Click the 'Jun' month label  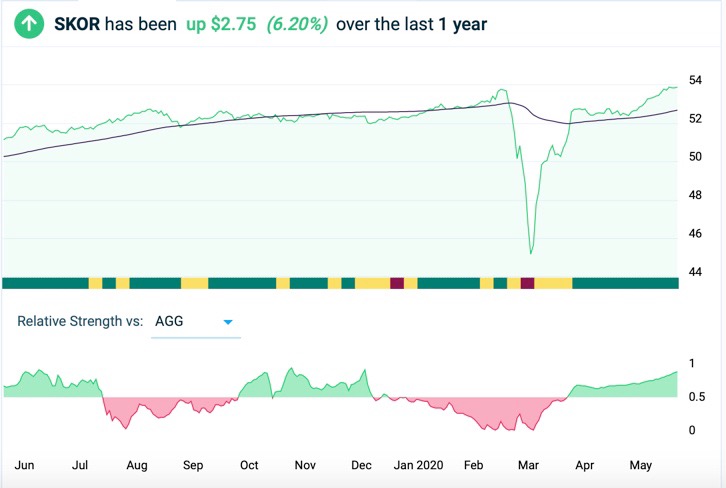[25, 466]
